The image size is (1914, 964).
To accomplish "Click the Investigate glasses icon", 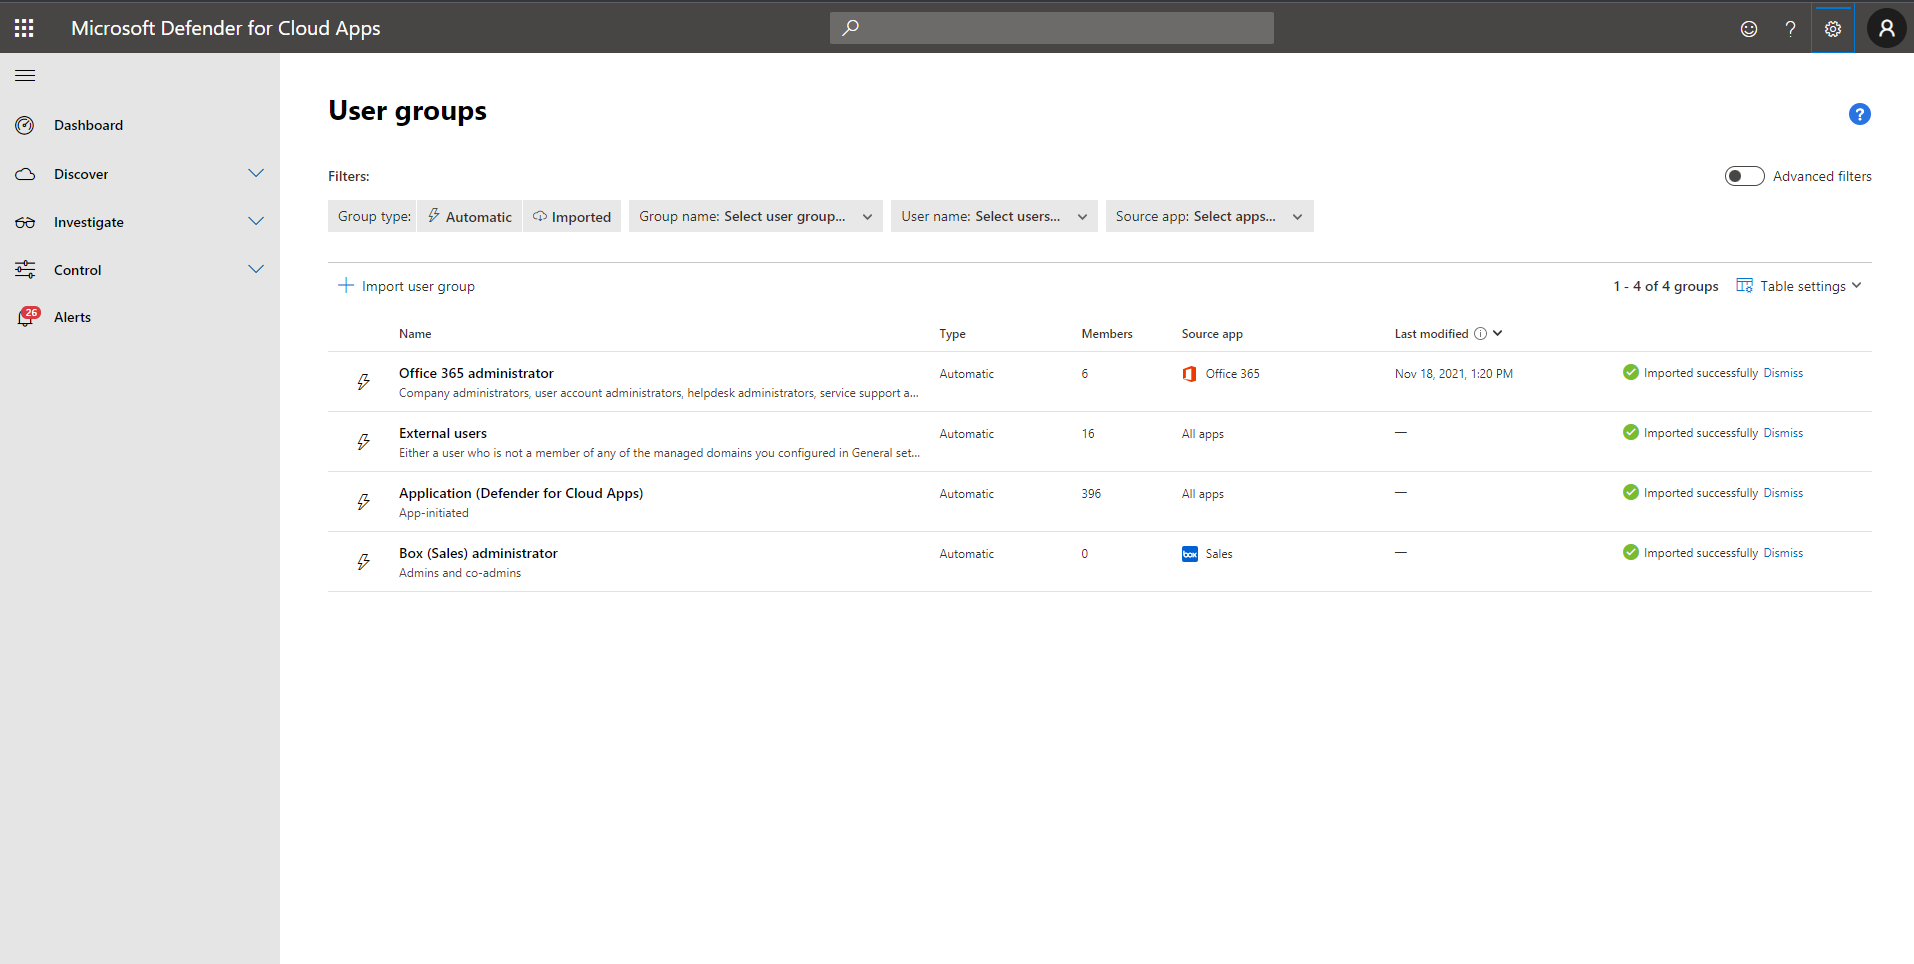I will tap(25, 222).
